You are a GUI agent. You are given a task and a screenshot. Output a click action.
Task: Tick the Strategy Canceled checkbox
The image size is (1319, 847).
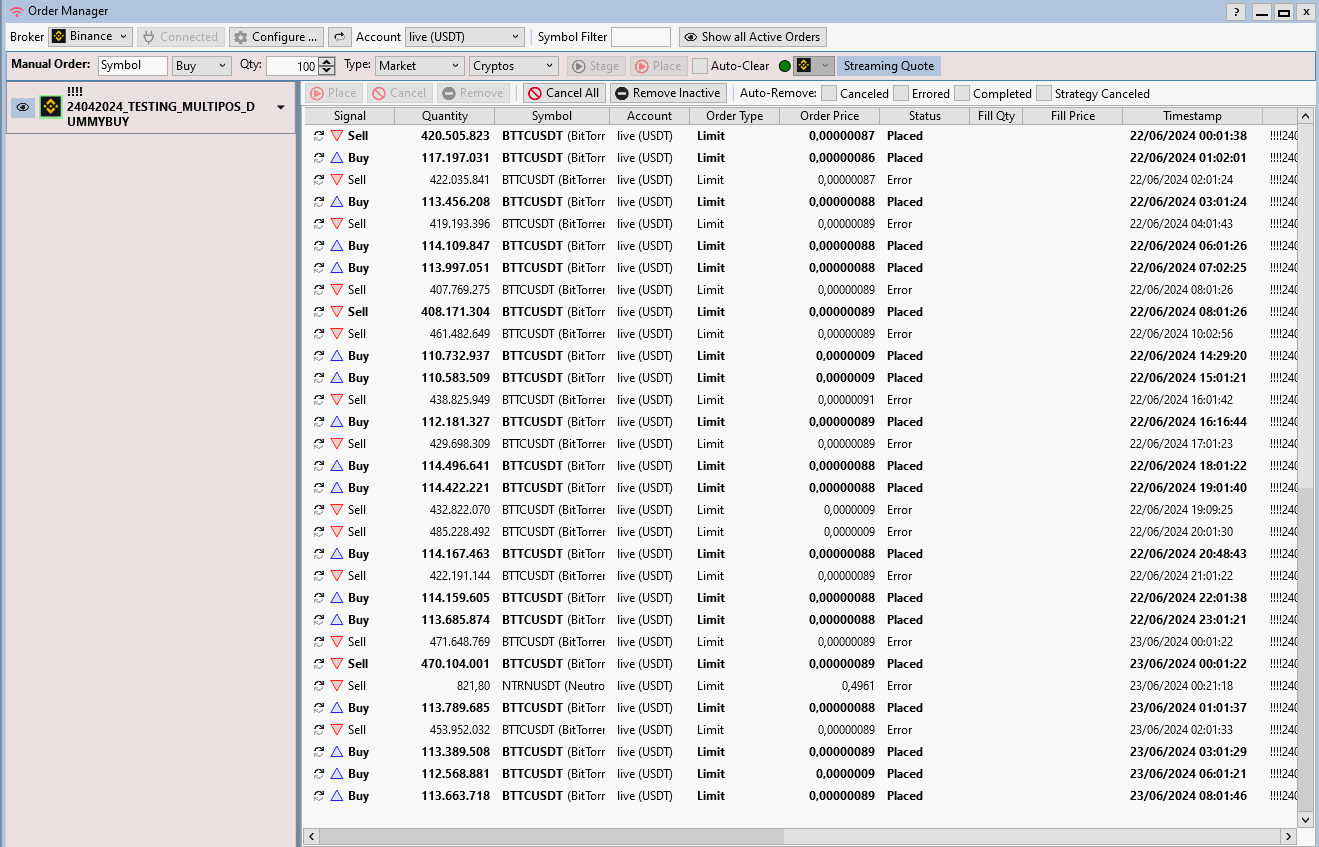coord(1044,93)
